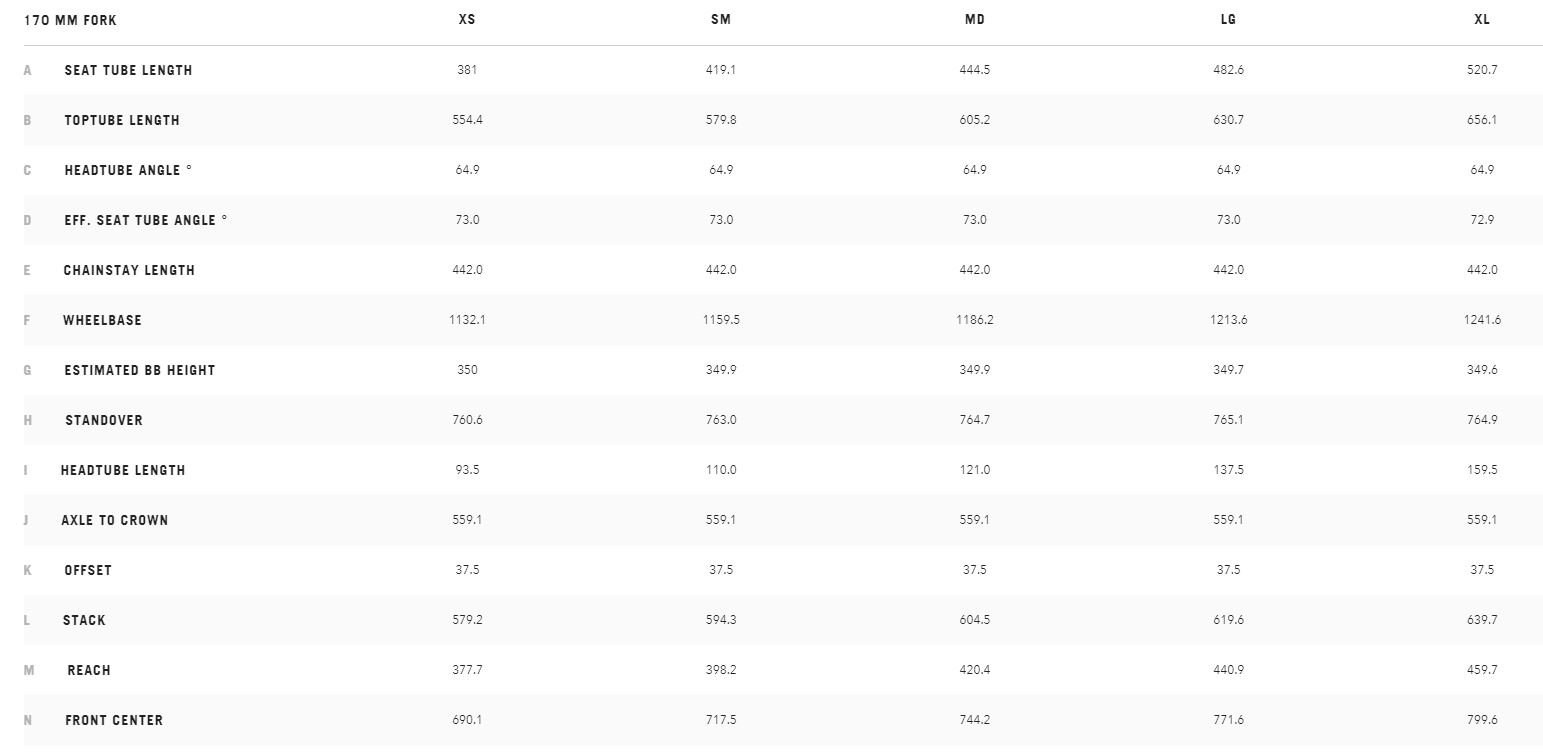Screen dimensions: 1543x753
Task: Click the XL wheelbase value 1241.6
Action: (x=1482, y=320)
